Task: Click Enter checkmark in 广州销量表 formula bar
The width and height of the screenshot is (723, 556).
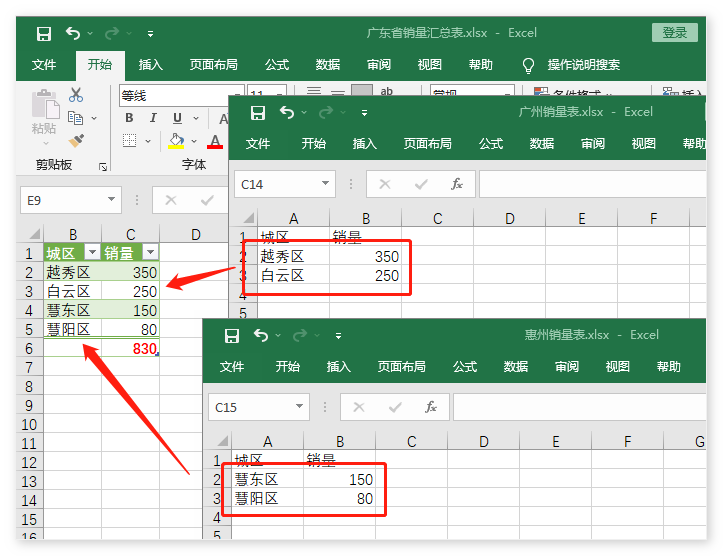Action: pyautogui.click(x=421, y=184)
